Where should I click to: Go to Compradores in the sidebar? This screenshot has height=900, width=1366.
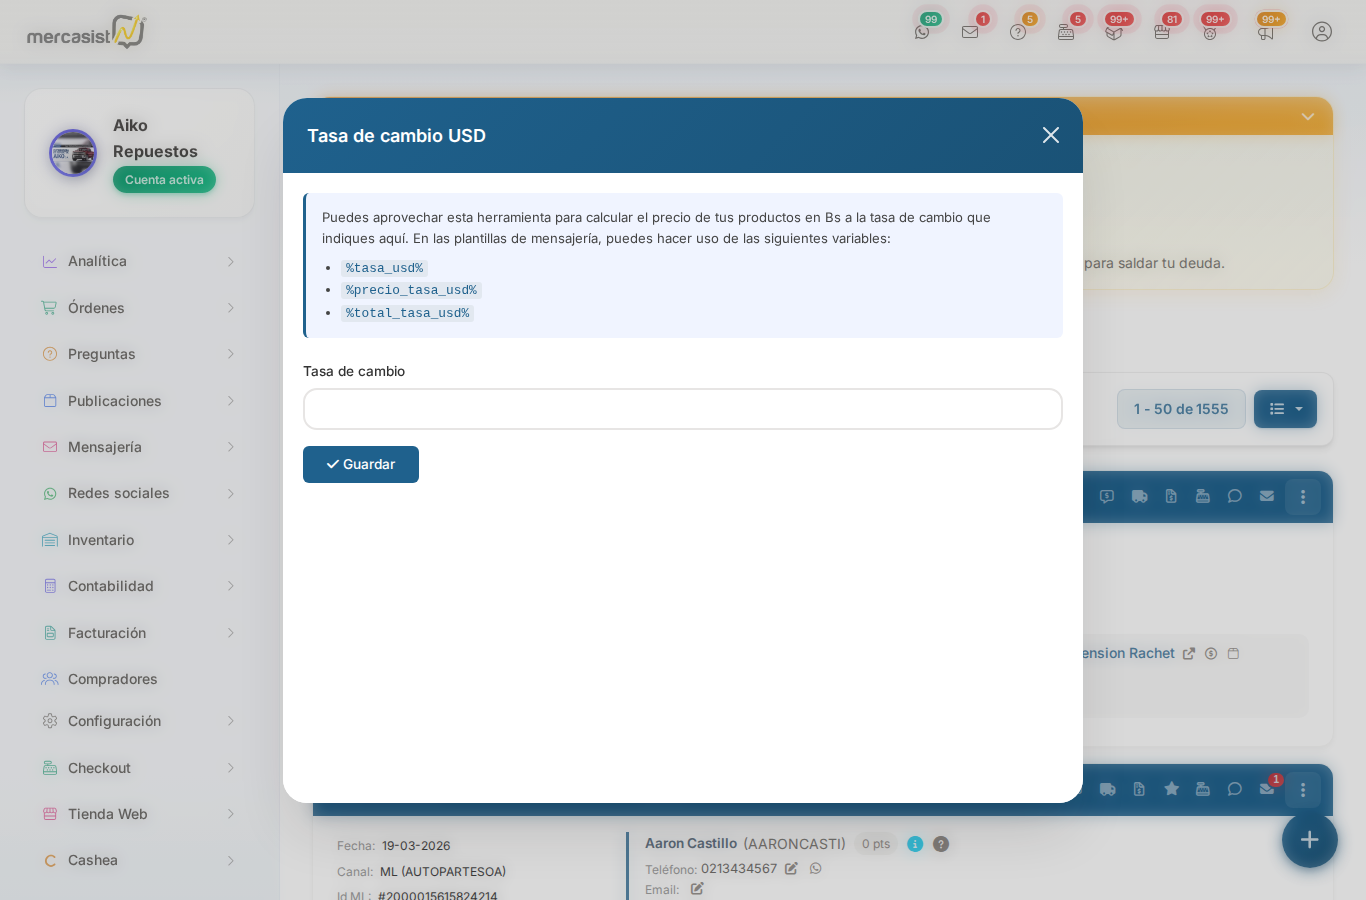pyautogui.click(x=112, y=679)
